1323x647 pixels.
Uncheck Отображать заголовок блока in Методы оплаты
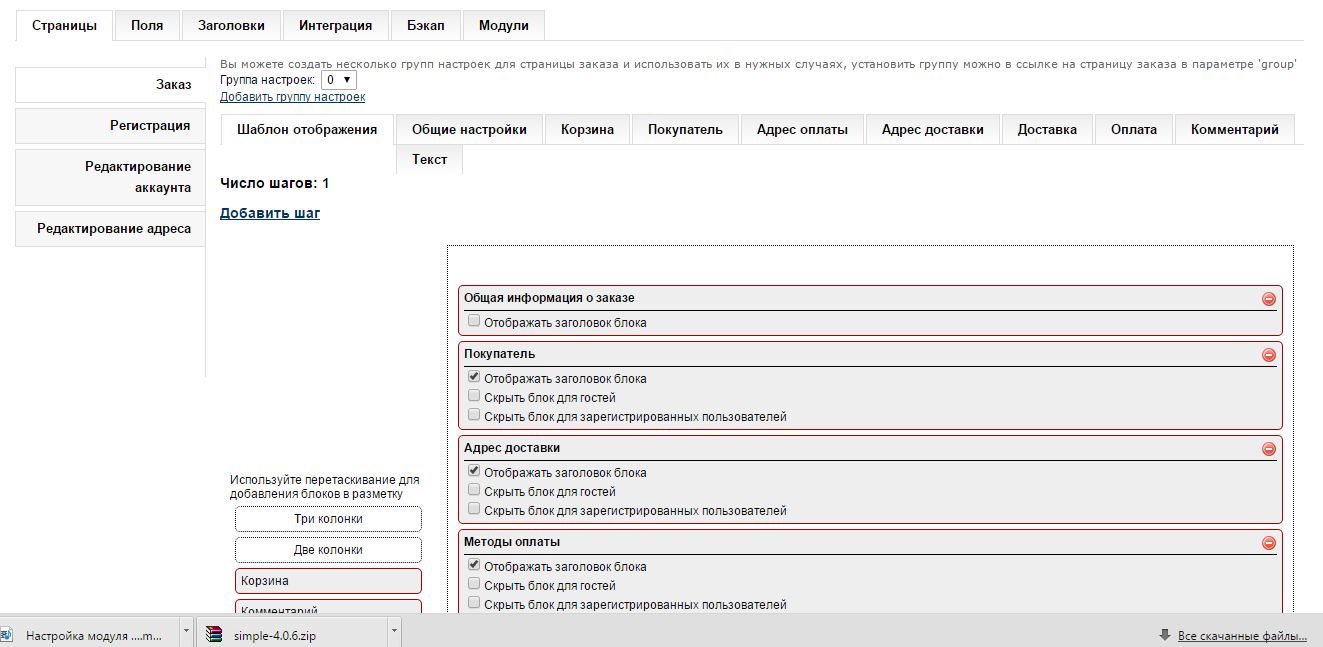pos(474,566)
